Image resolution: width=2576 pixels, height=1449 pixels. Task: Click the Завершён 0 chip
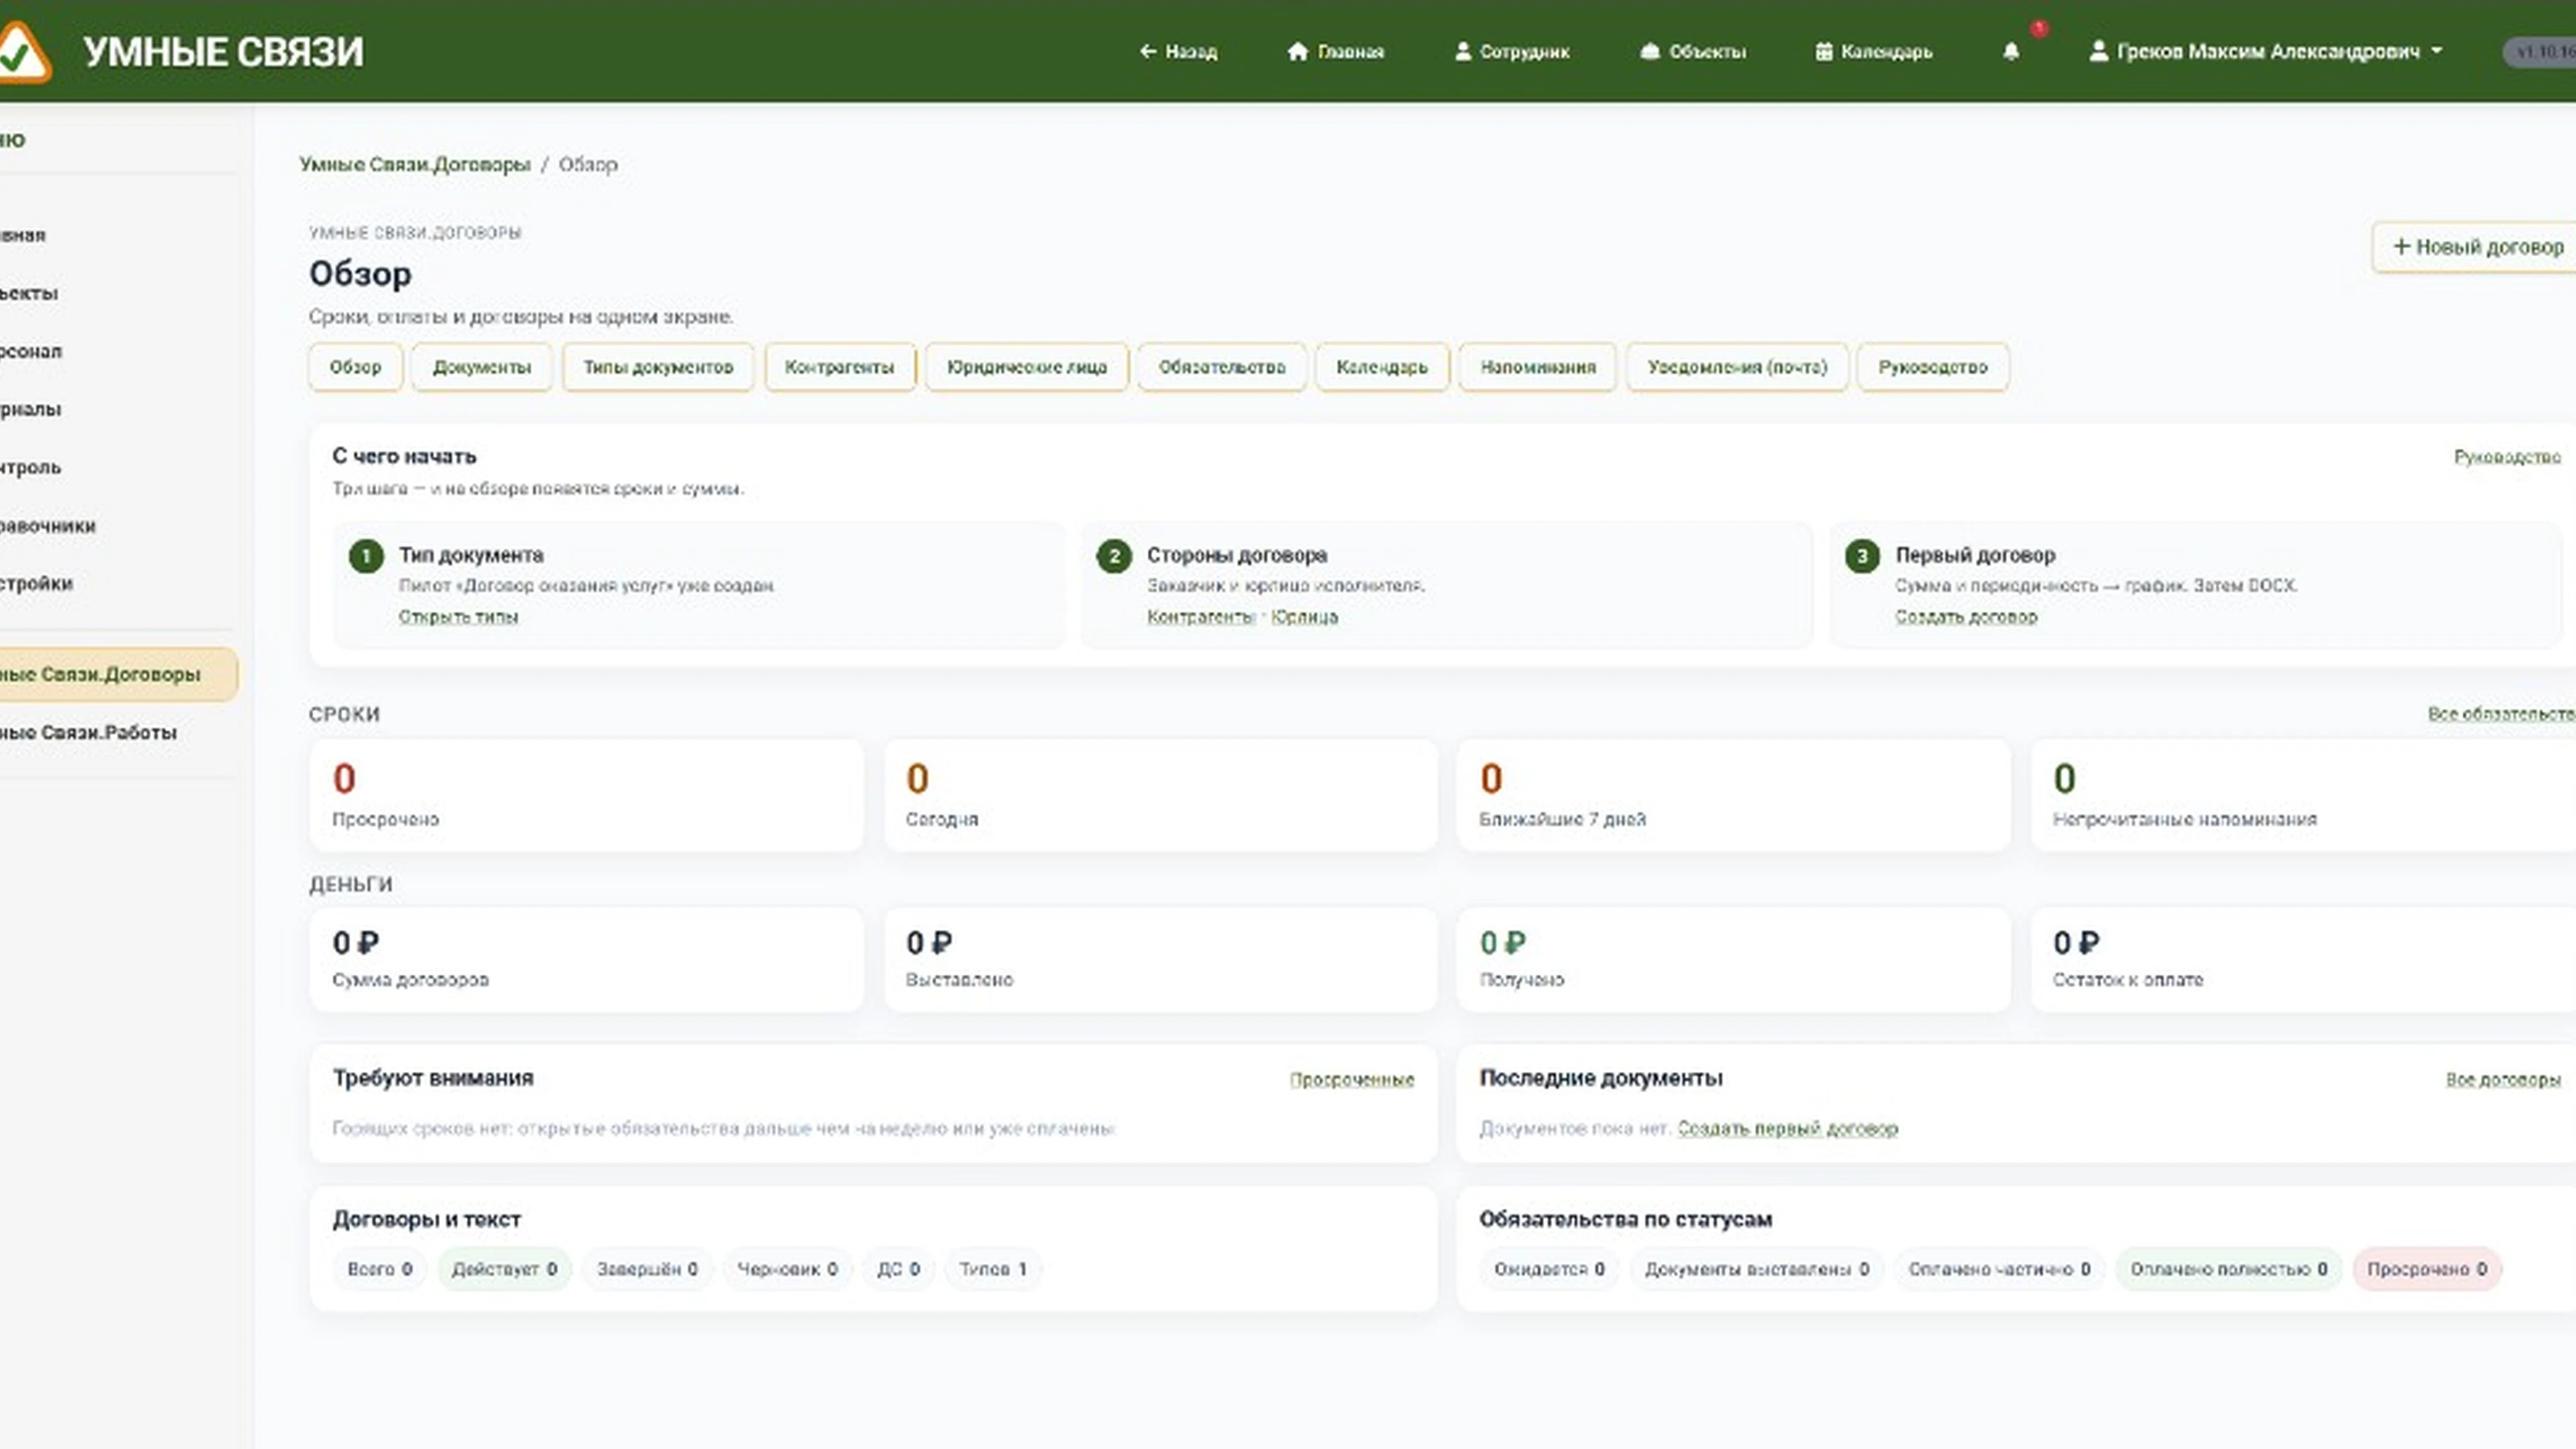tap(647, 1269)
